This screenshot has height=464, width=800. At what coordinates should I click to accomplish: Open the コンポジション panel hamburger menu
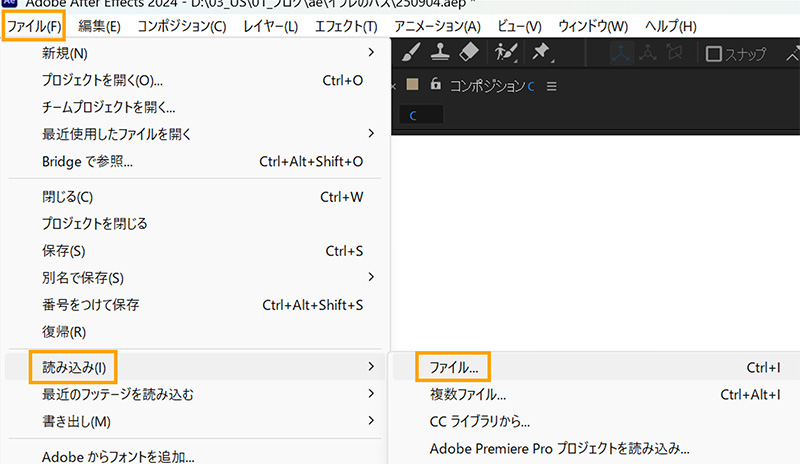(x=551, y=87)
